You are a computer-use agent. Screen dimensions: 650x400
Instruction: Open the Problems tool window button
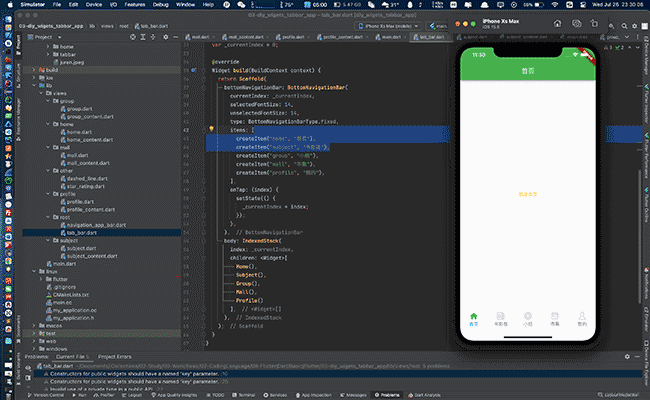(x=387, y=395)
